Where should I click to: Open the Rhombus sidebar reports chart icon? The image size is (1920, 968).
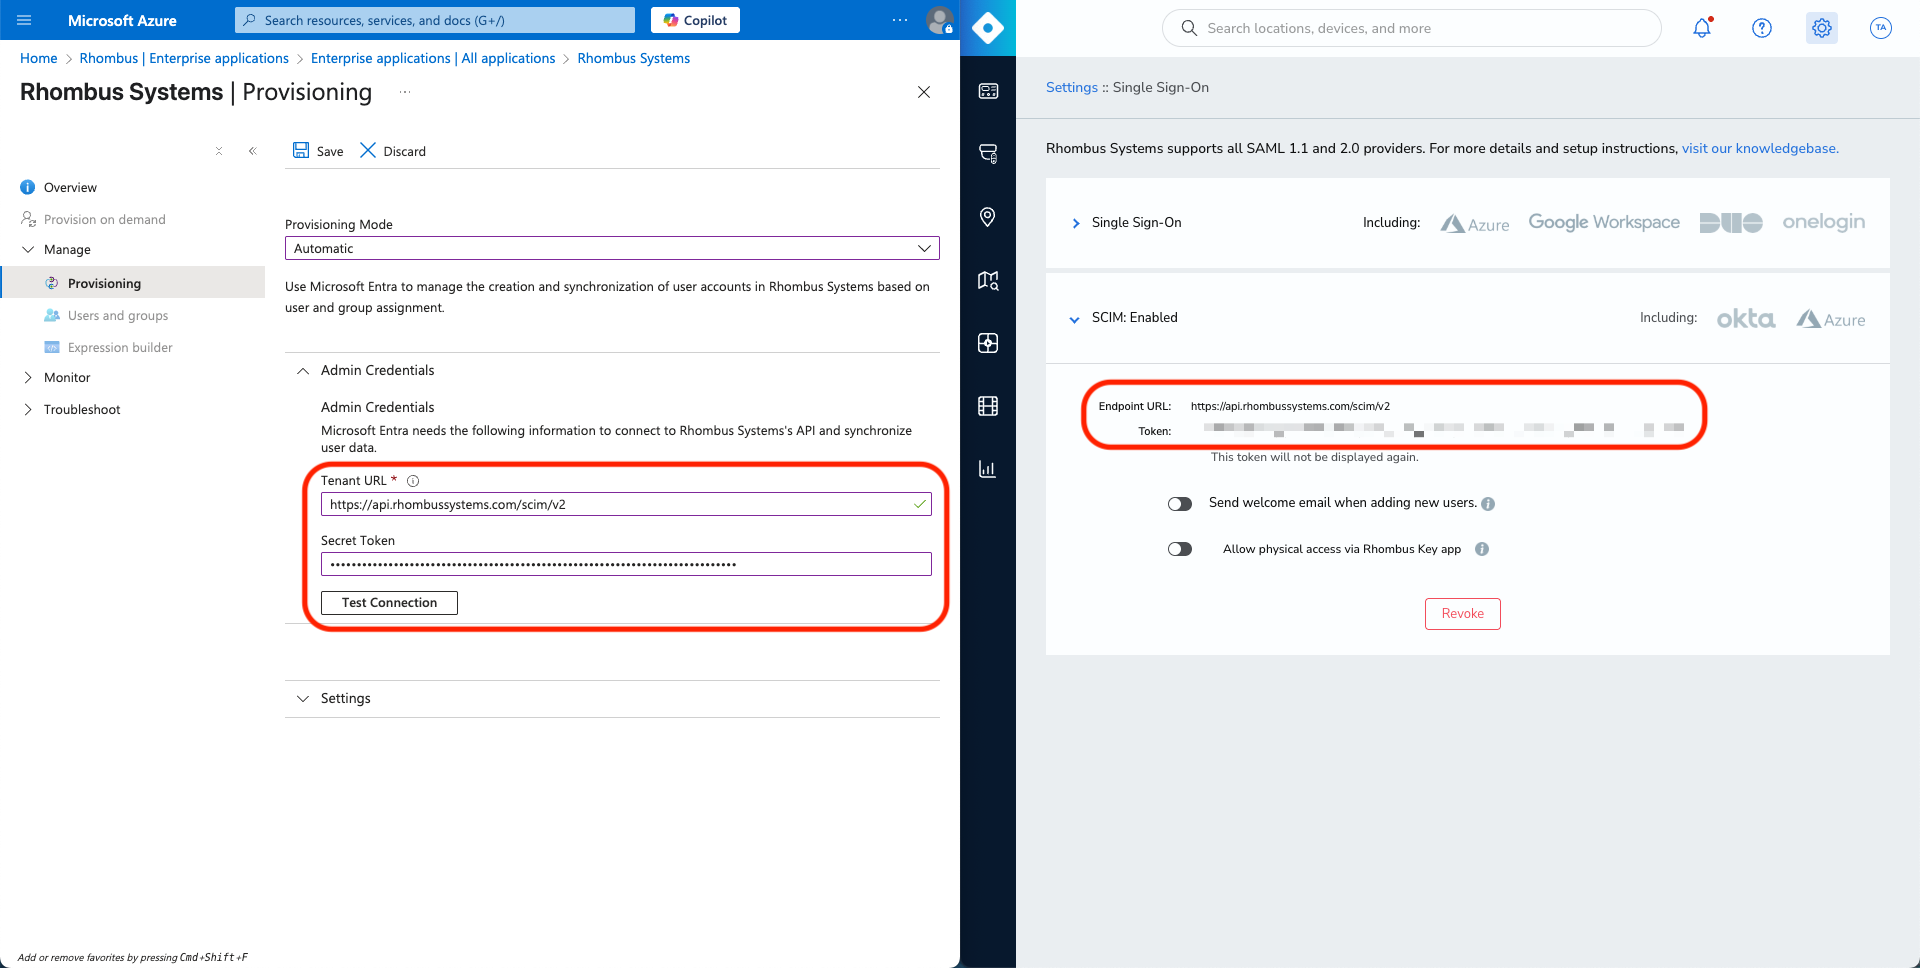[x=988, y=469]
